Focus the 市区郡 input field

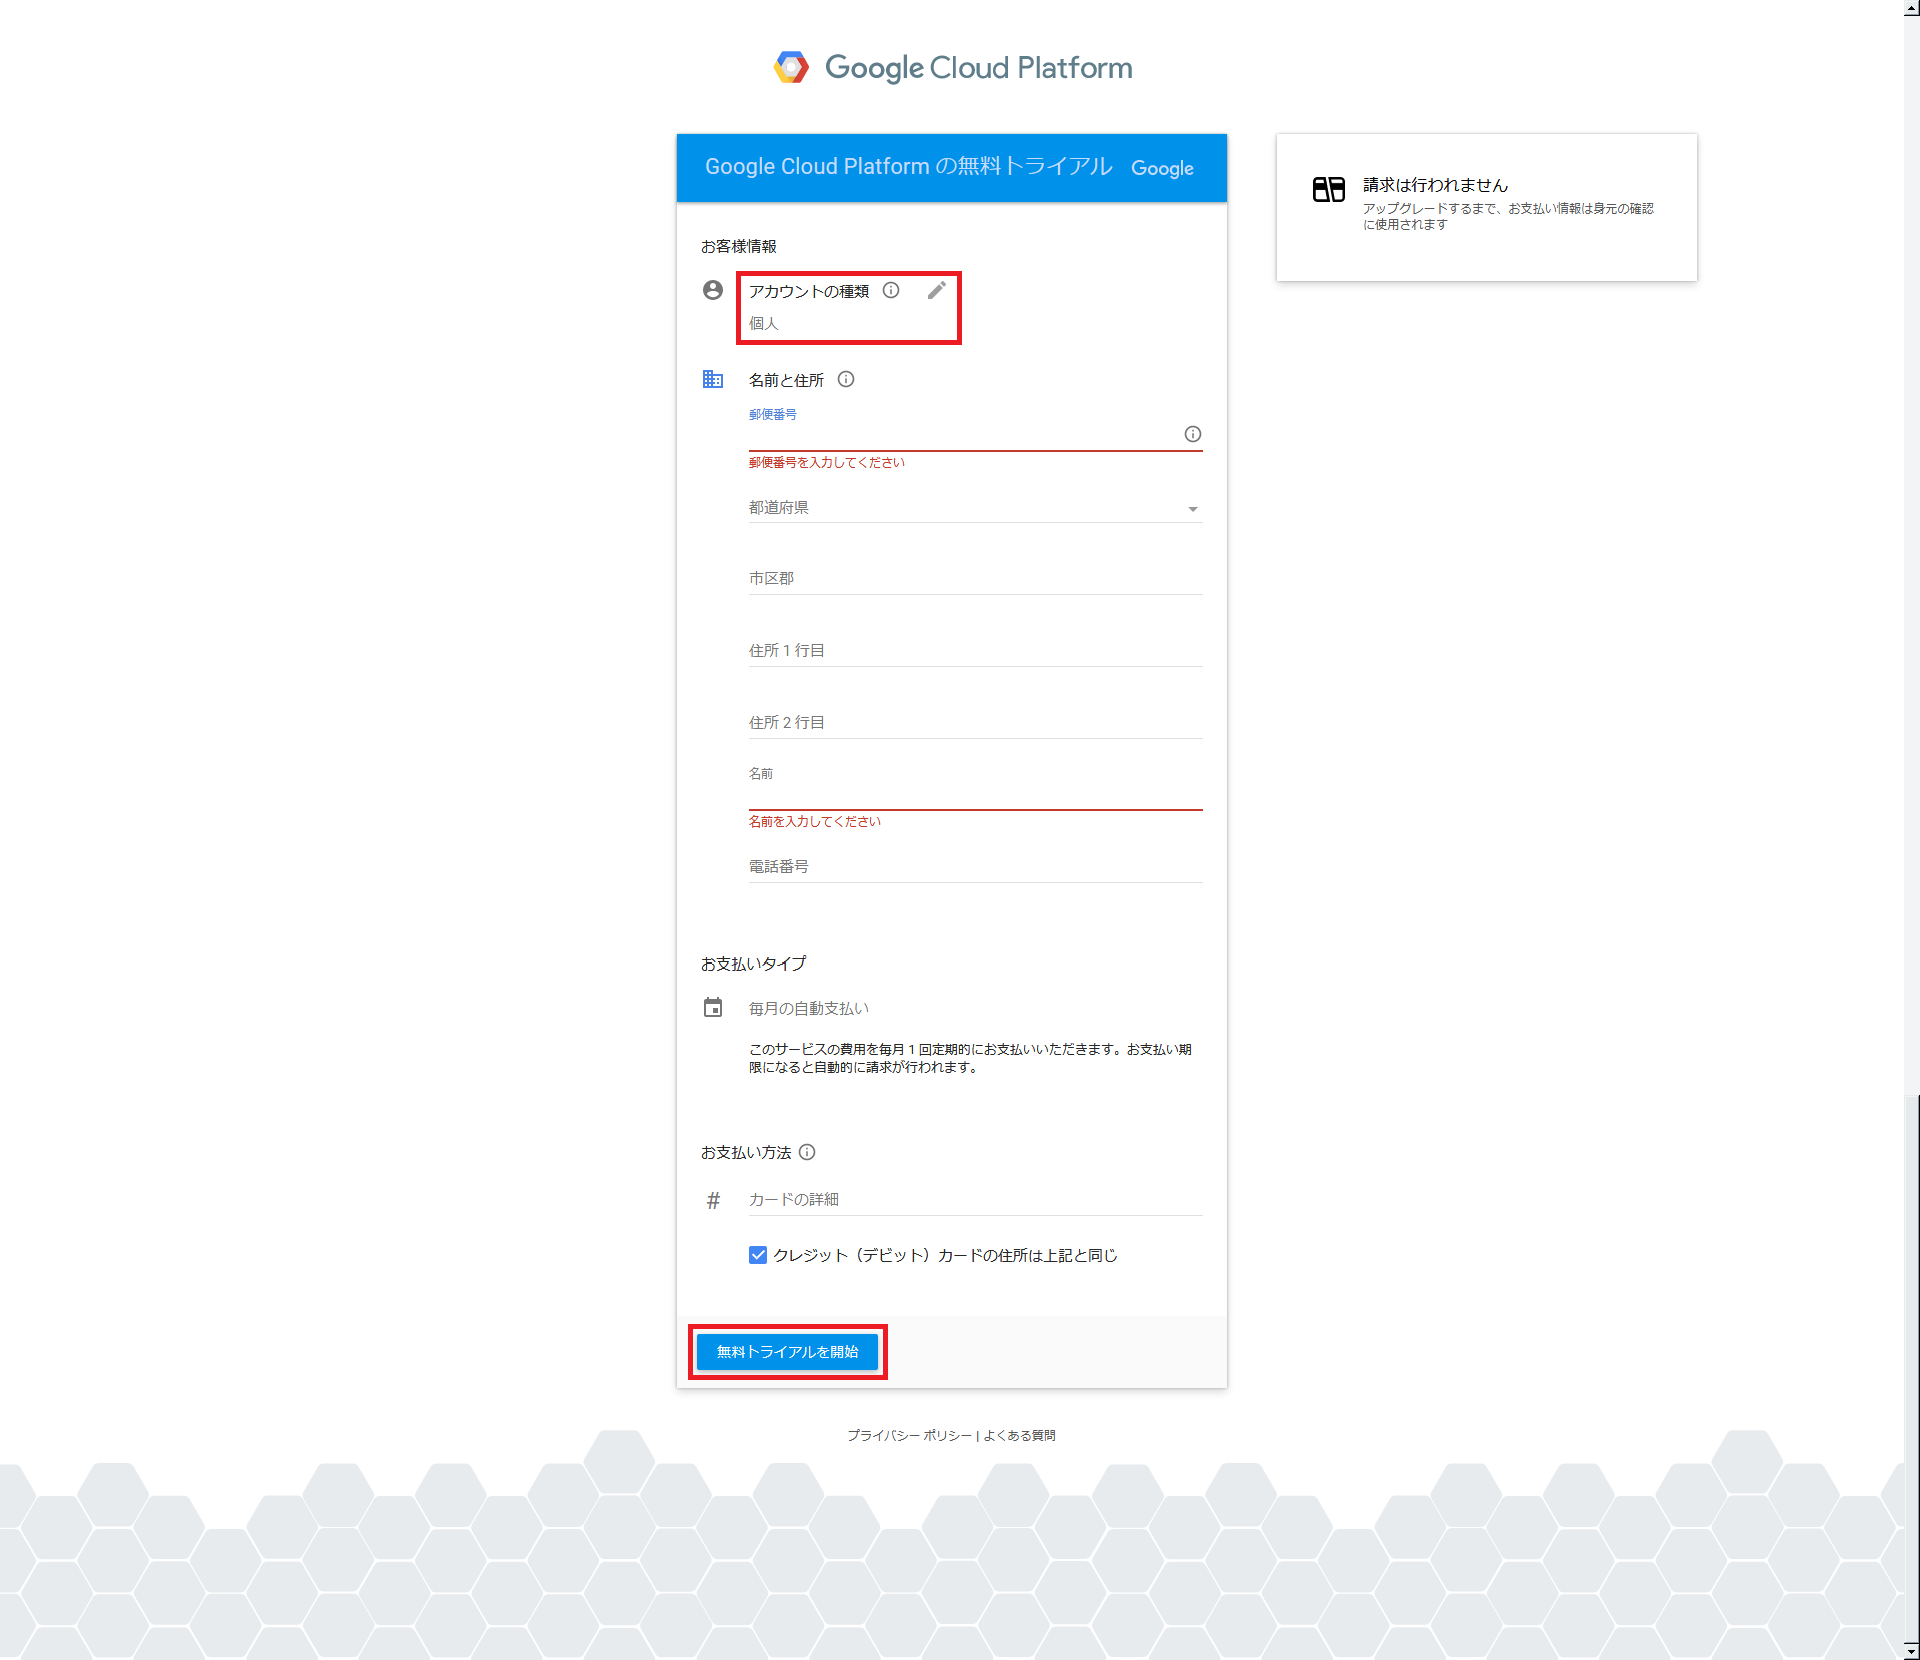point(975,579)
